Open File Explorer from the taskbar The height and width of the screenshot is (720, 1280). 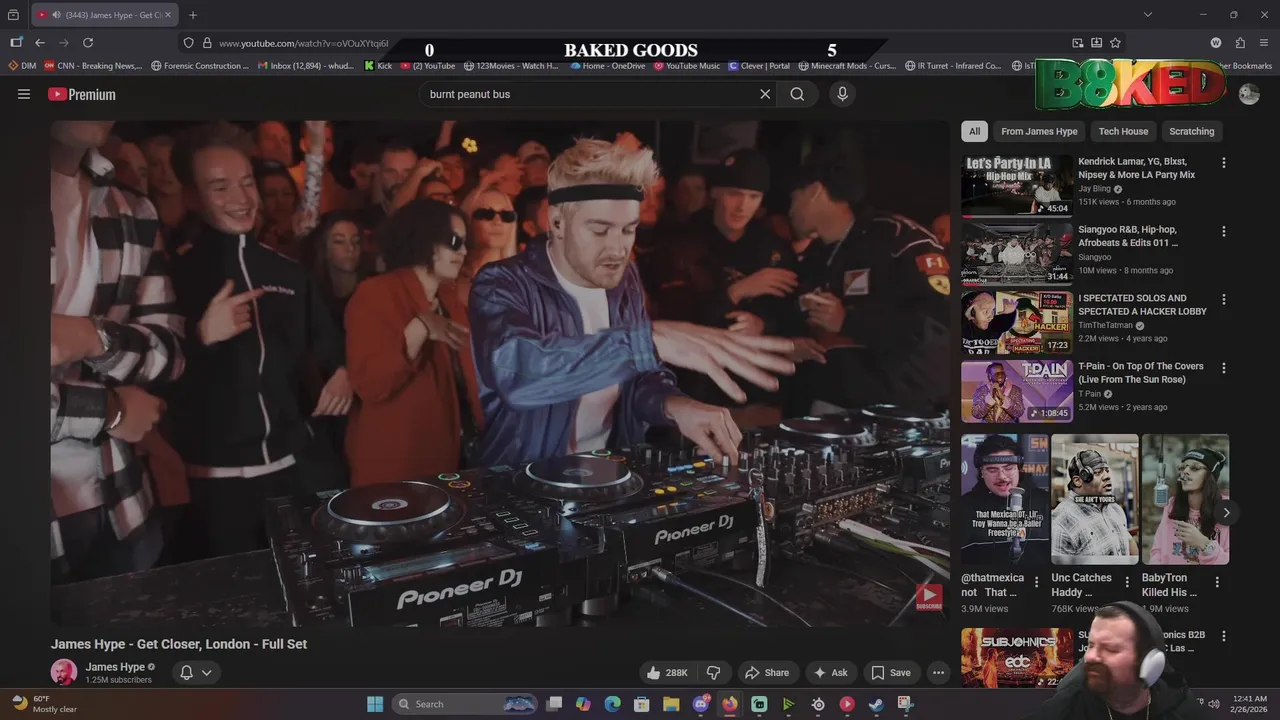click(671, 704)
